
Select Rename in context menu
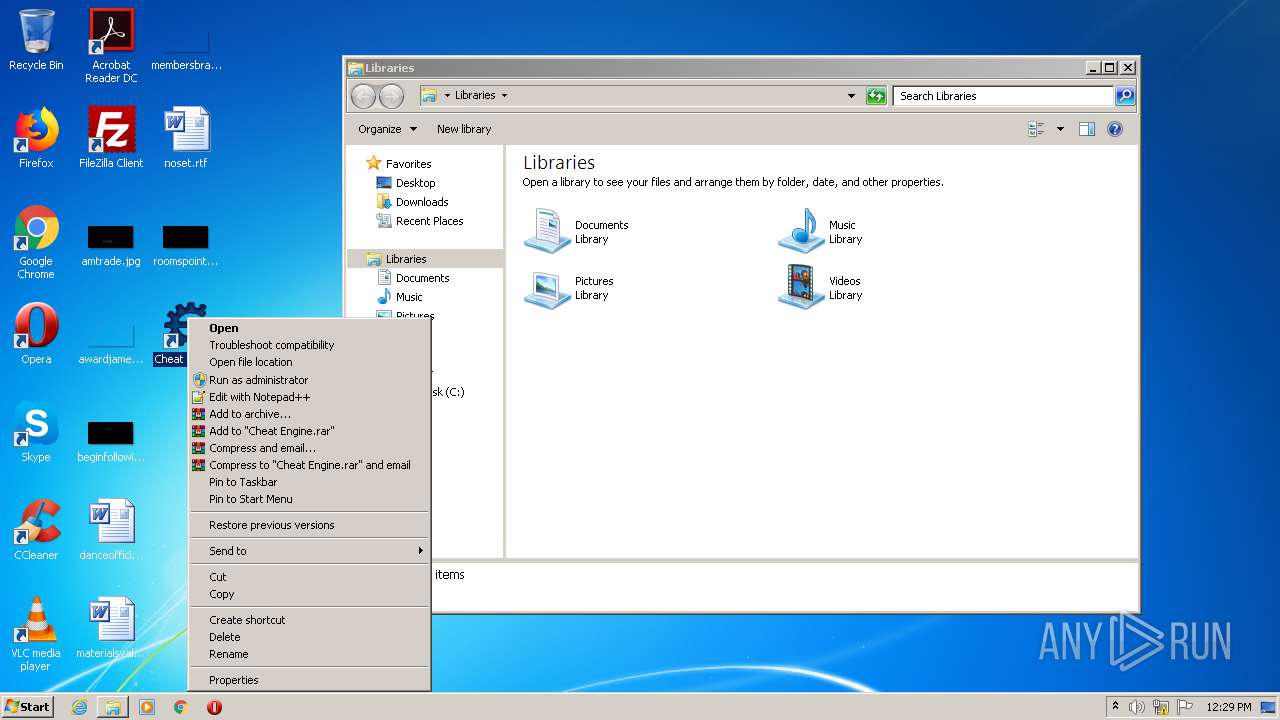click(310, 654)
